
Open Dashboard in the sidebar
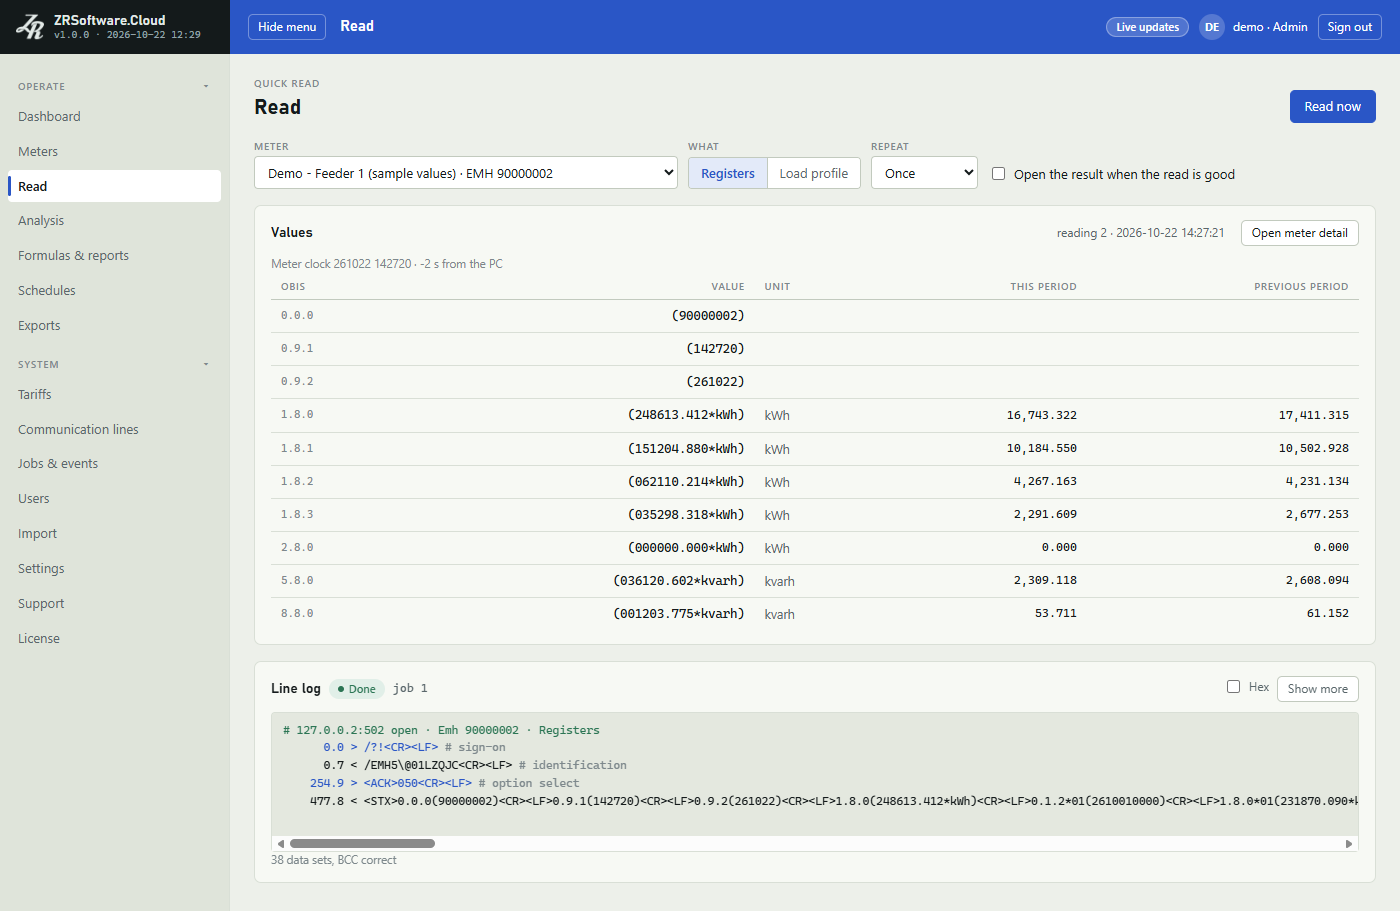(114, 117)
